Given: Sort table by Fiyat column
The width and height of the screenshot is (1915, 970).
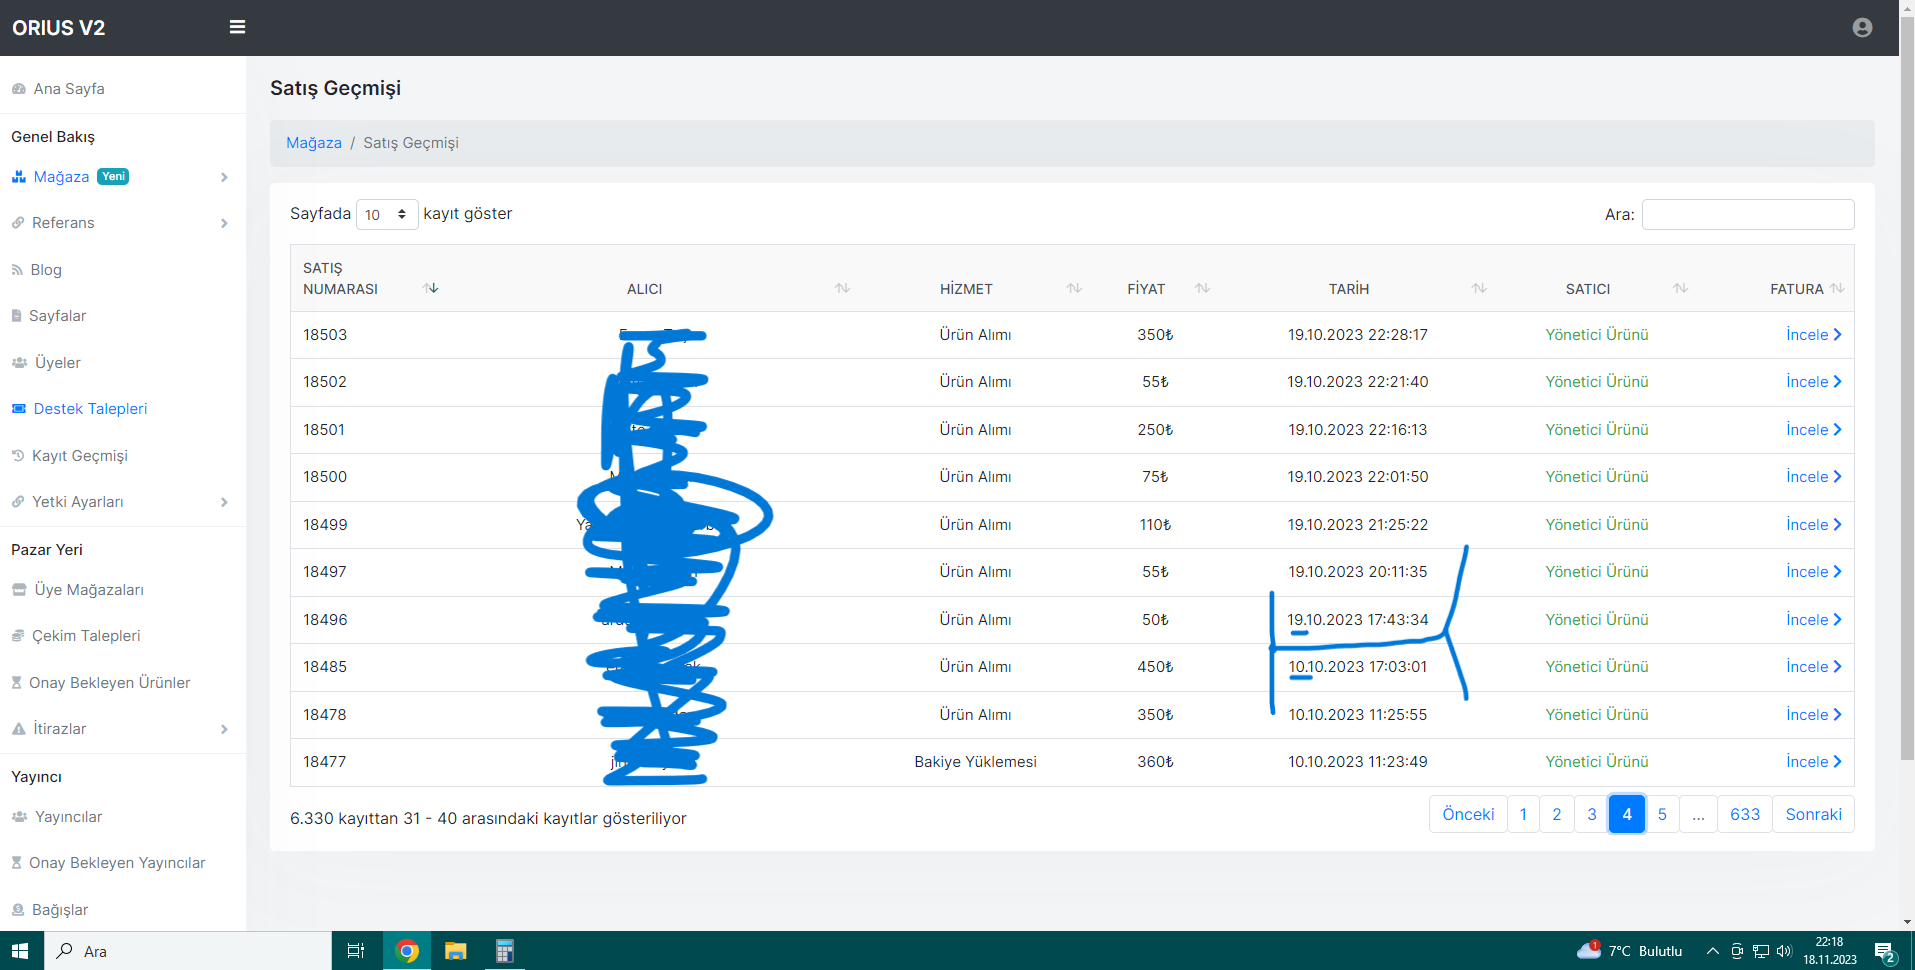Looking at the screenshot, I should pos(1202,288).
